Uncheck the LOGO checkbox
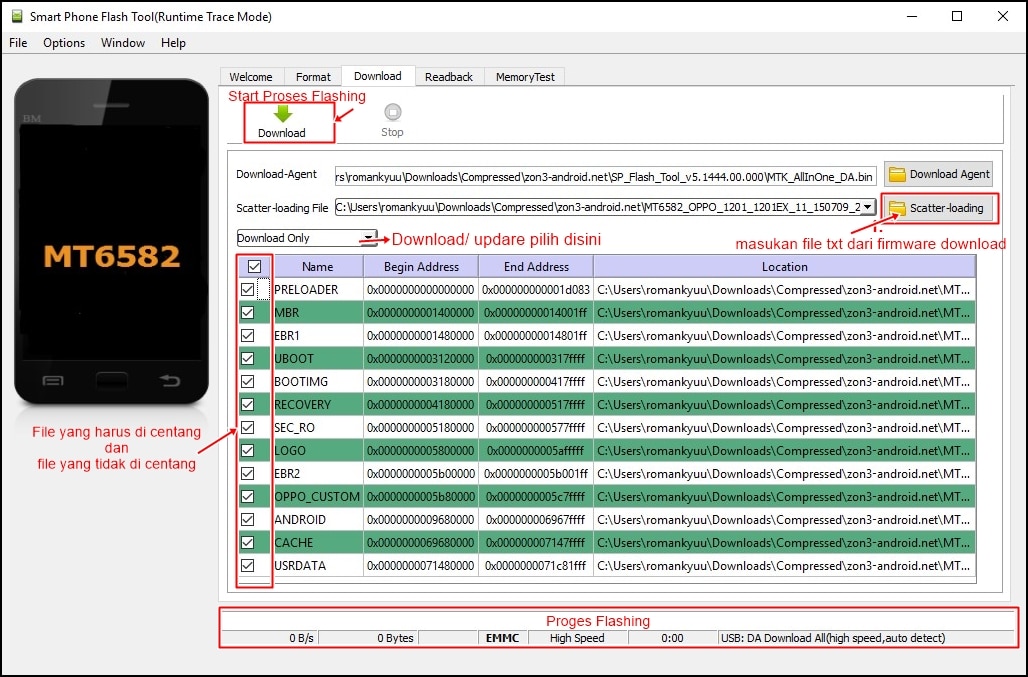1028x677 pixels. 248,450
